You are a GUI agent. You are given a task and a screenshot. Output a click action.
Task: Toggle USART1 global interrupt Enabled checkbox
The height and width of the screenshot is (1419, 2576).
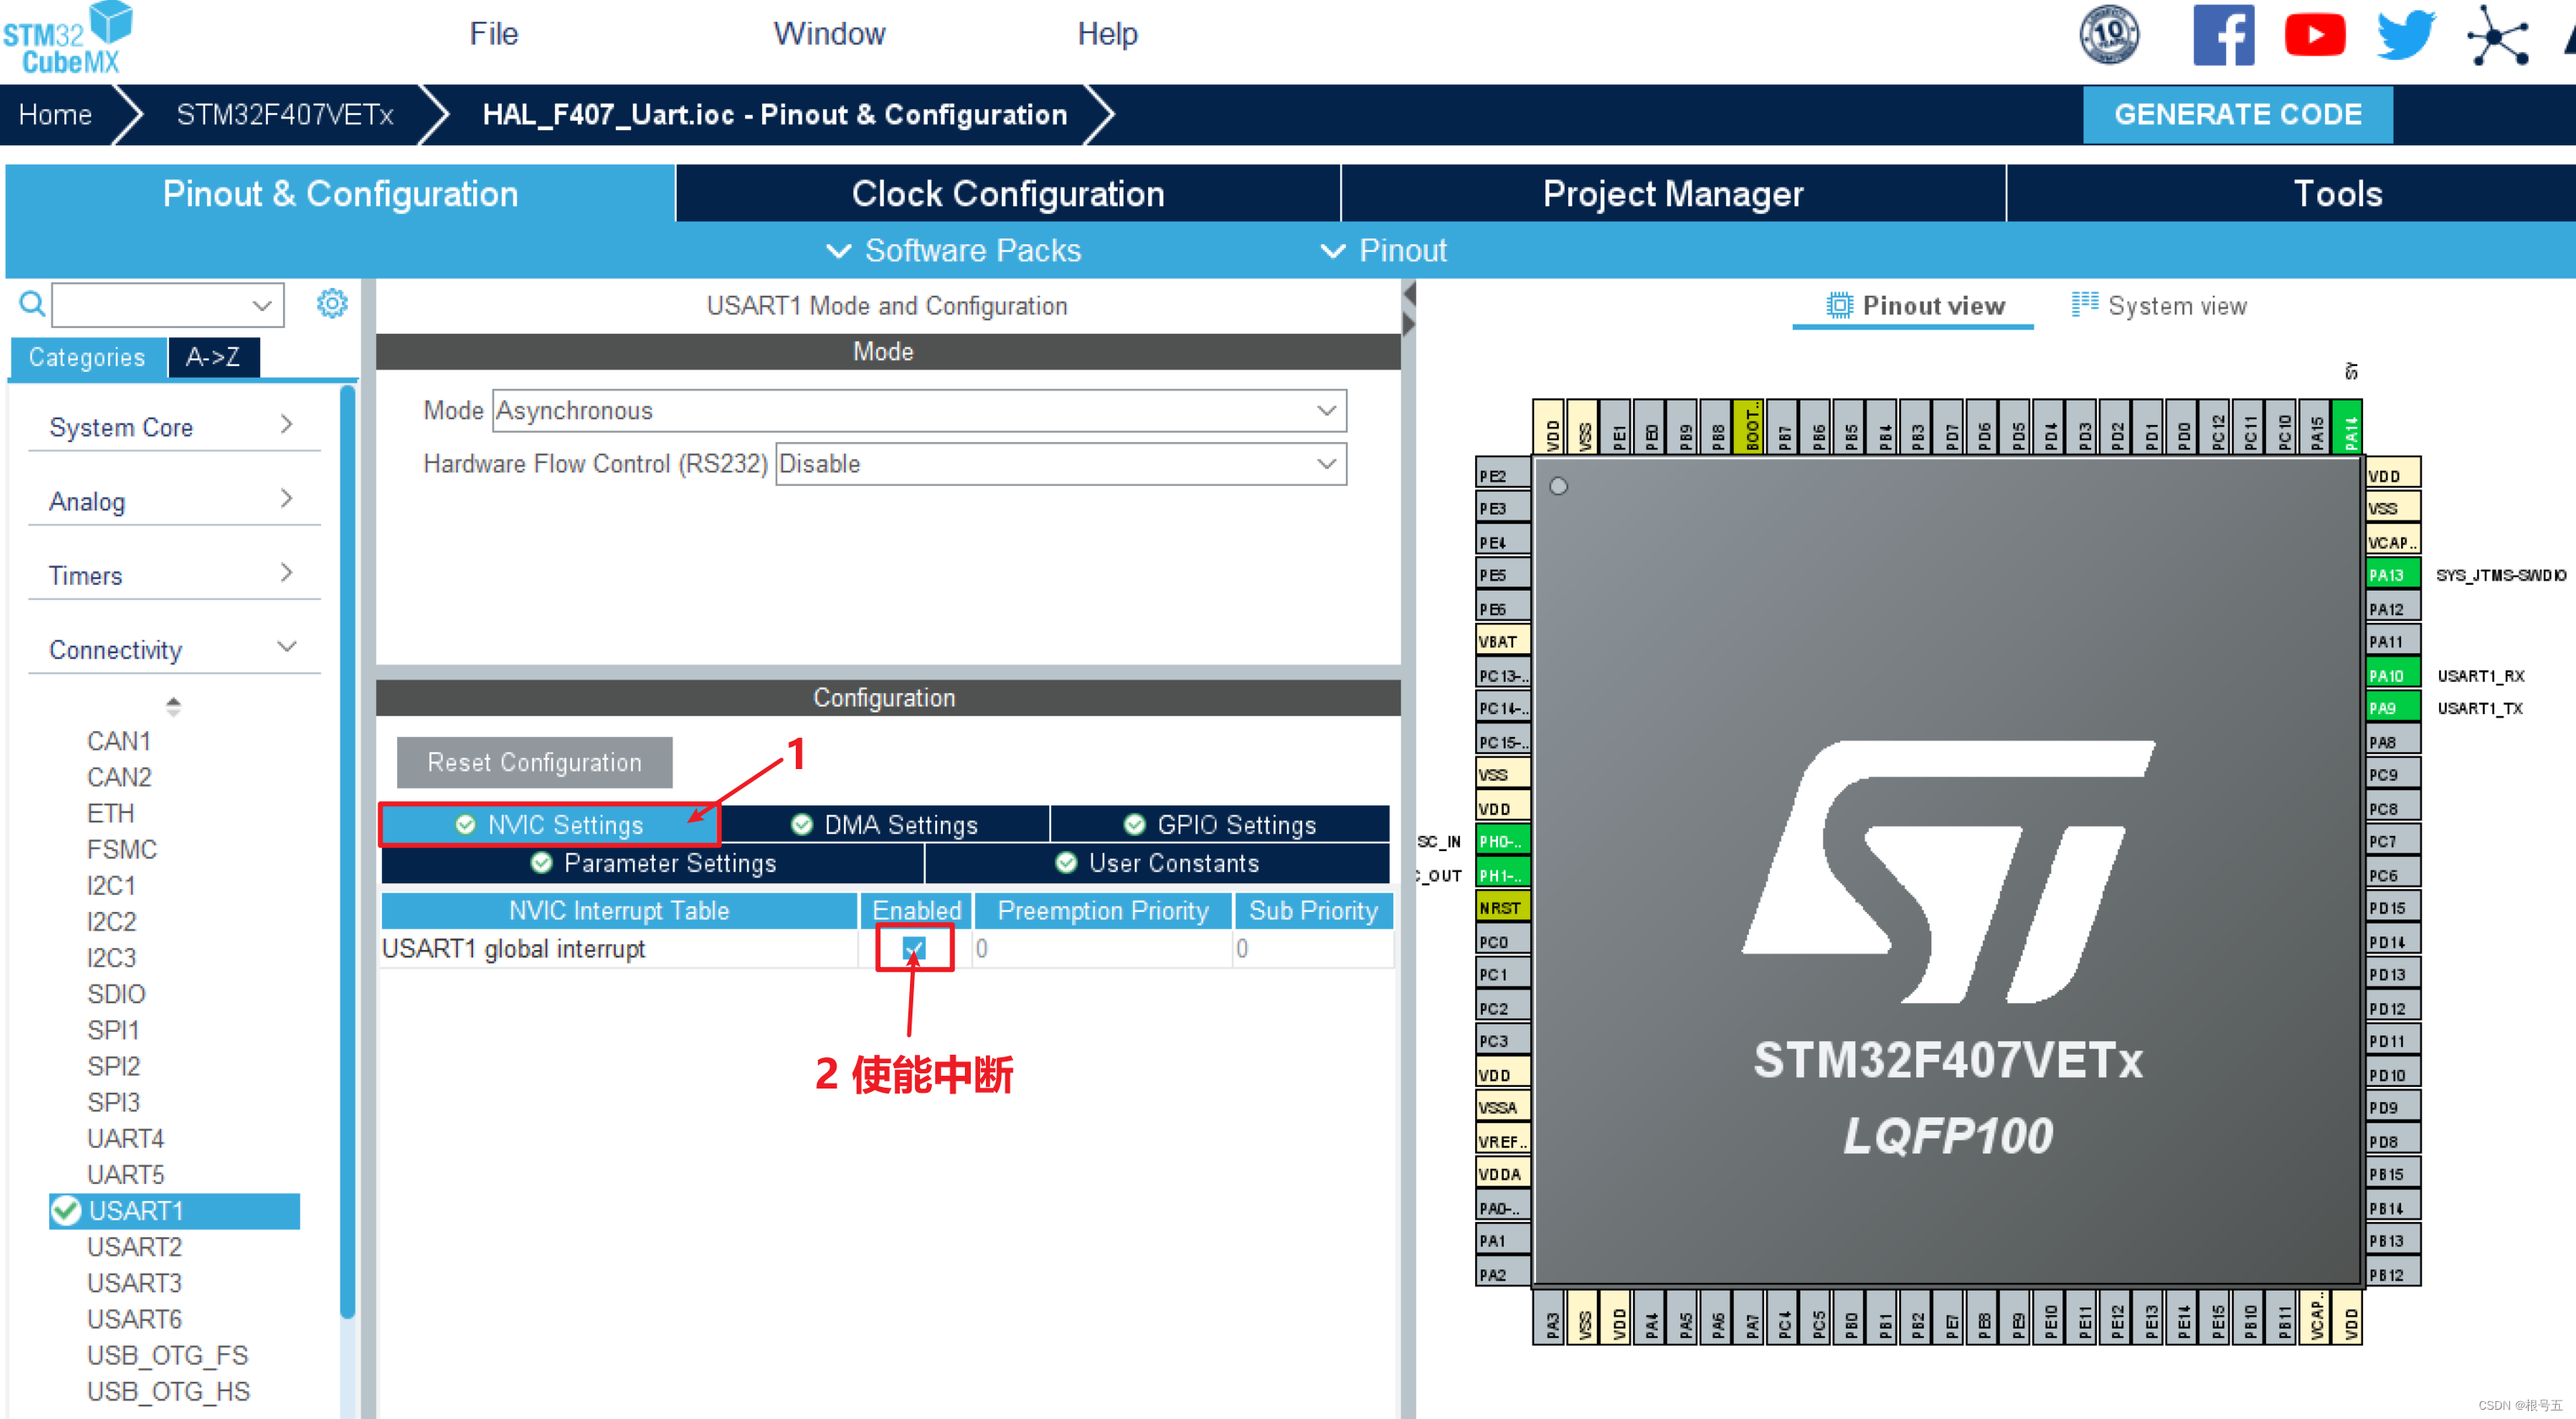coord(914,948)
